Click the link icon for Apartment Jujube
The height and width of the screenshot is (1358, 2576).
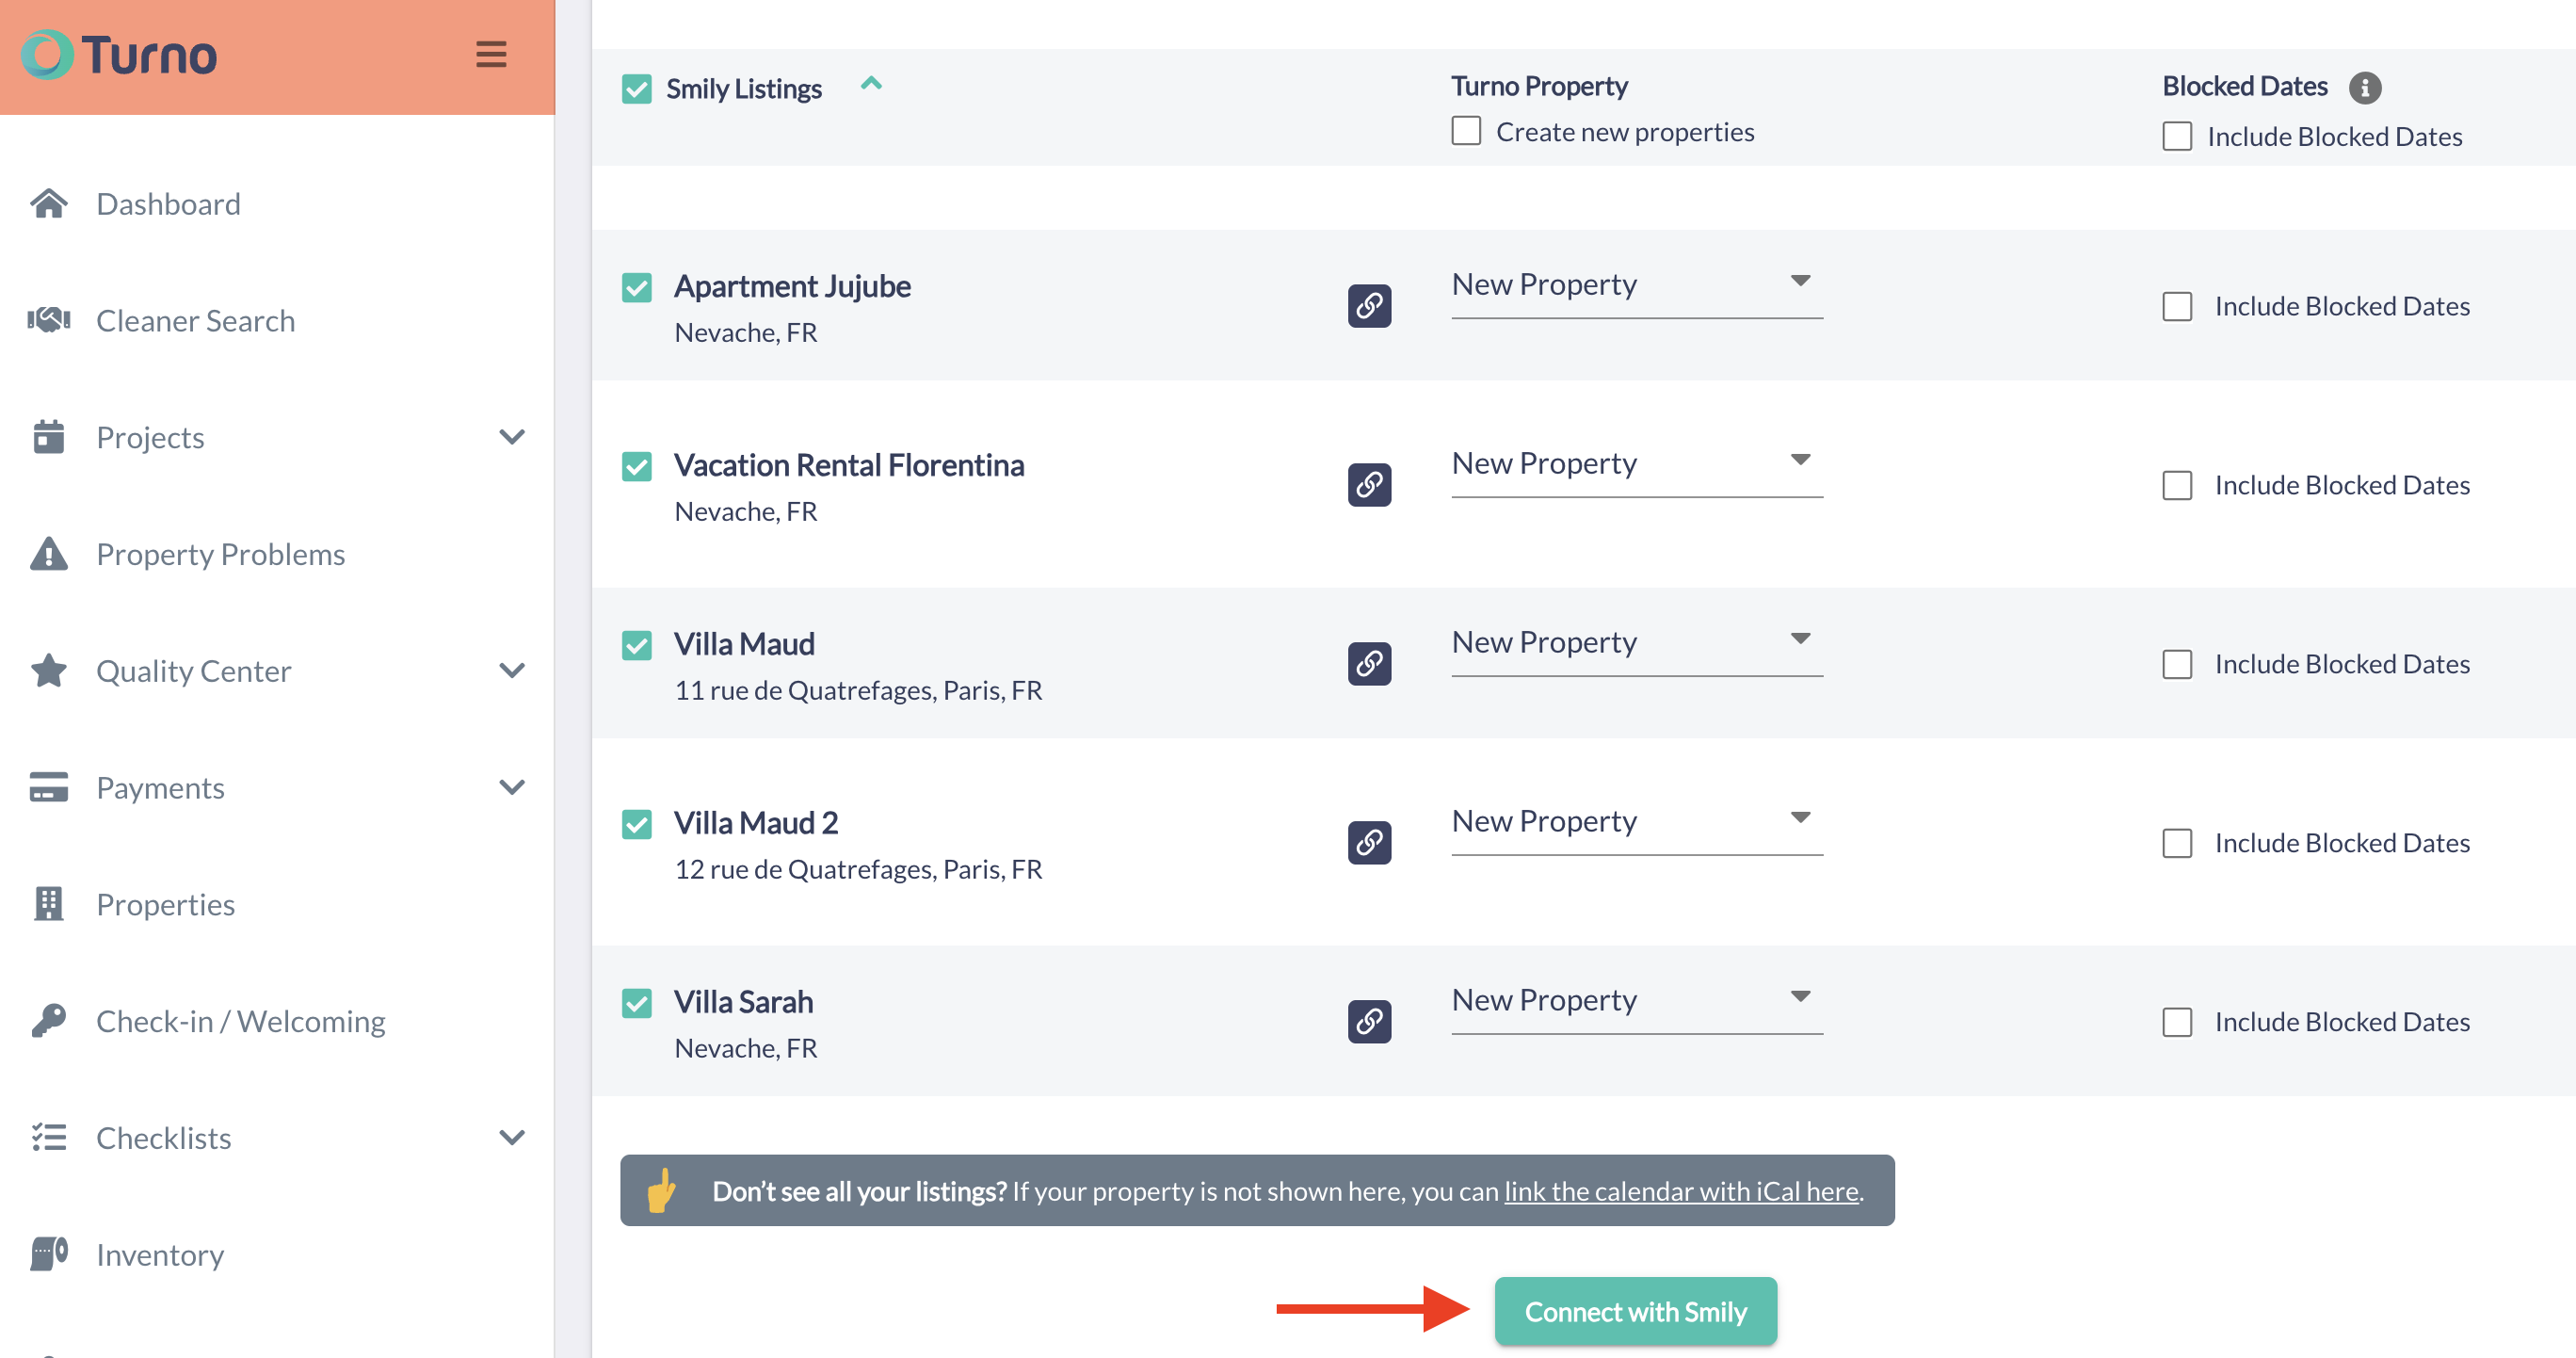pyautogui.click(x=1368, y=305)
